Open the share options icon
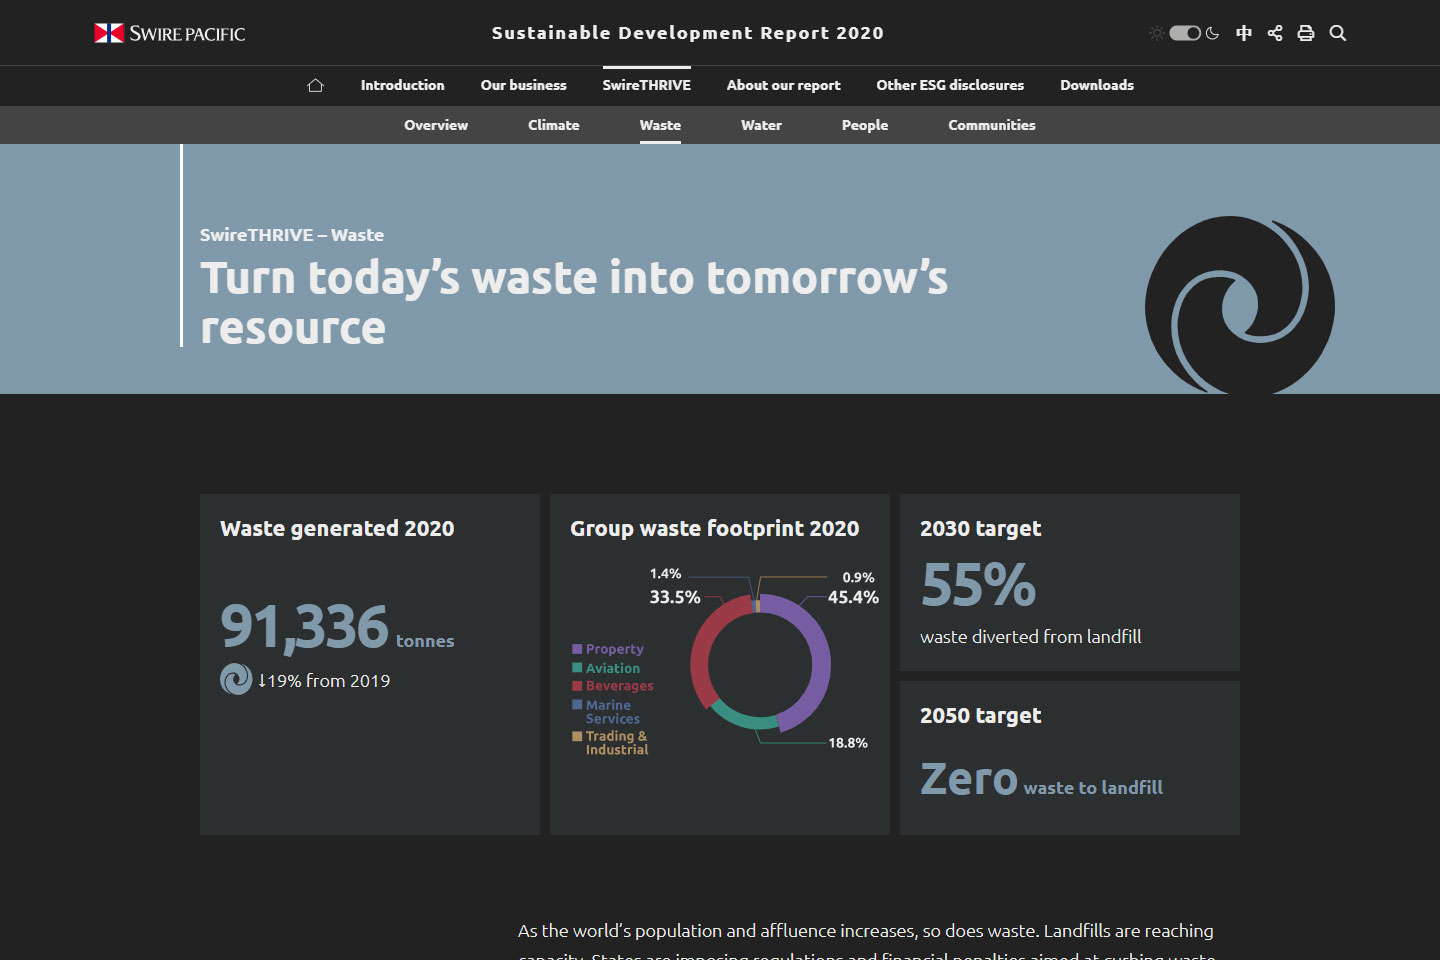Screen dimensions: 1440x960 point(1275,33)
